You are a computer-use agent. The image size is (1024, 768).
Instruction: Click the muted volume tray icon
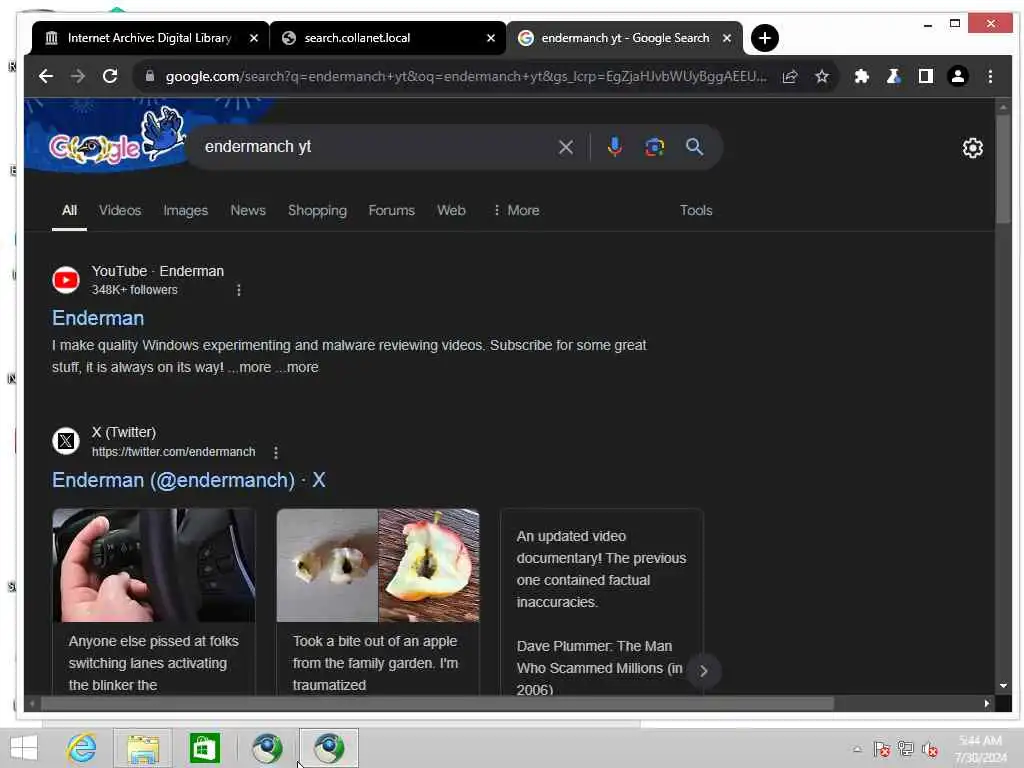click(929, 749)
